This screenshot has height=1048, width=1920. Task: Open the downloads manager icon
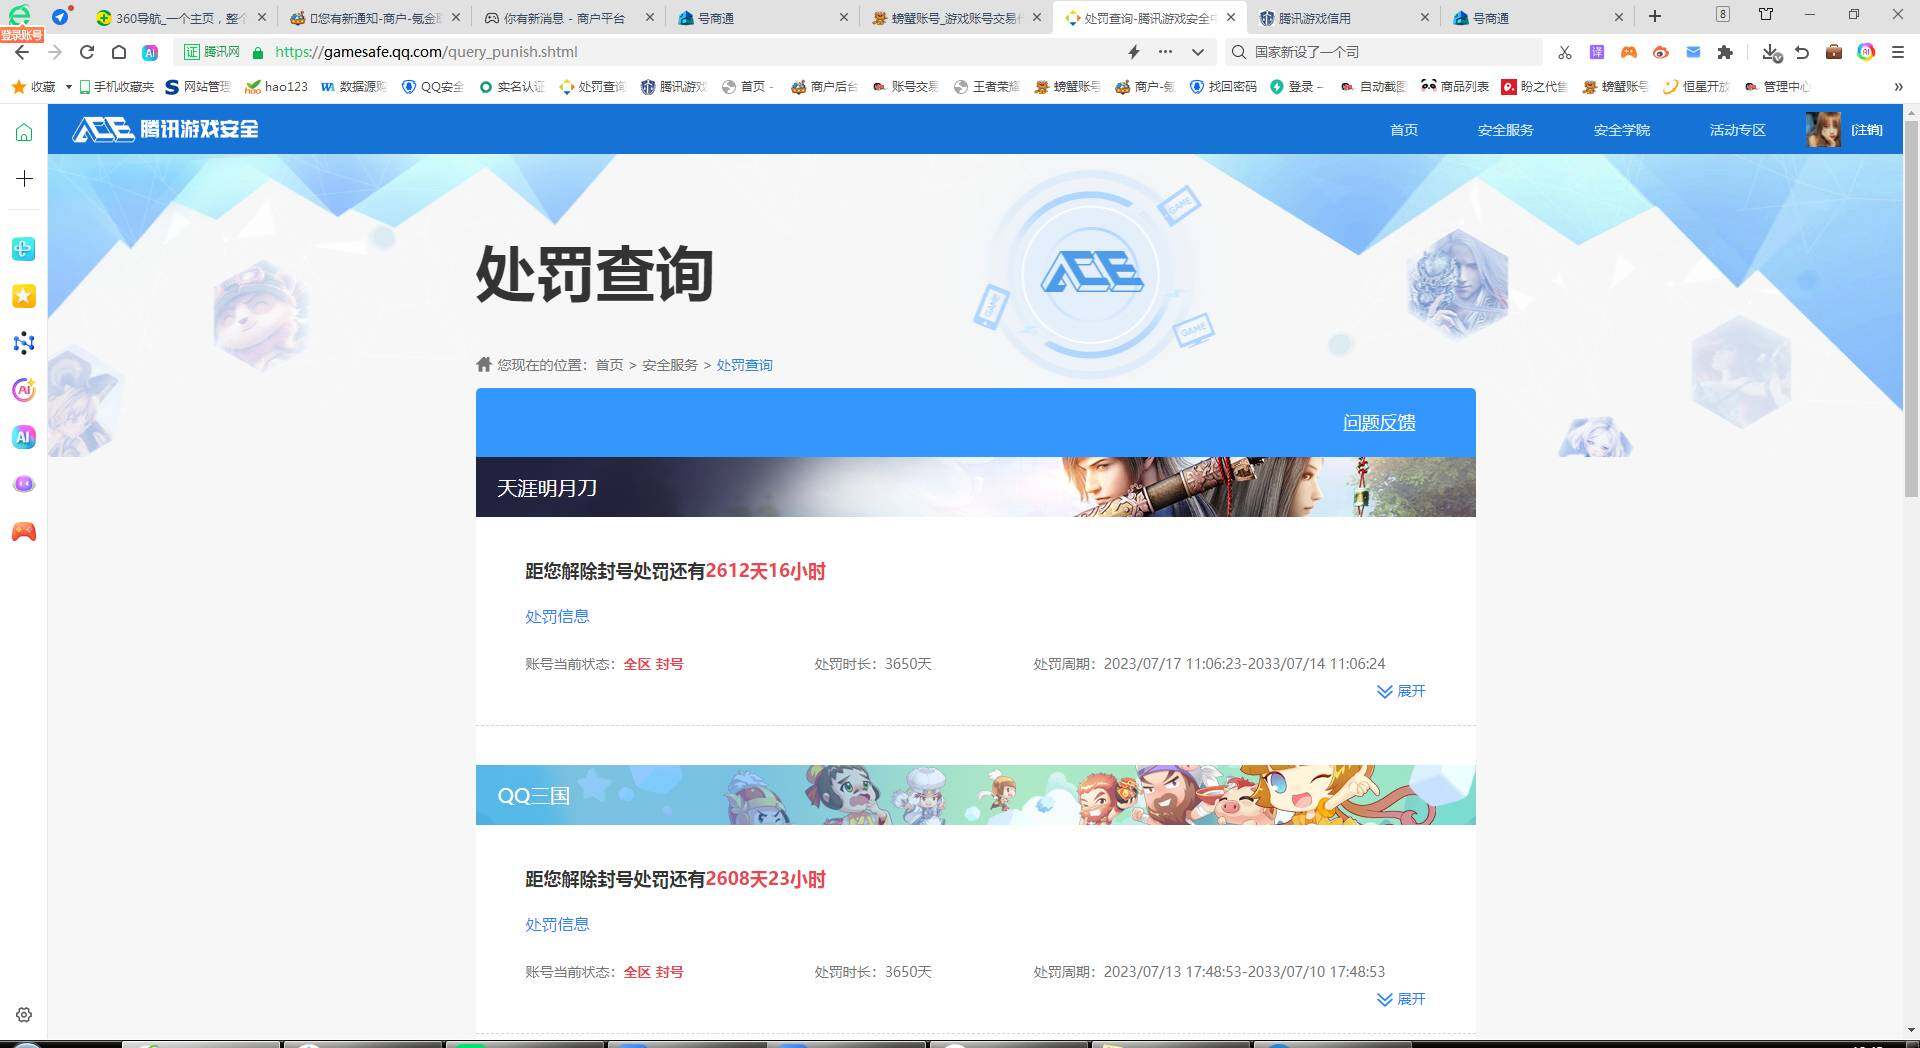[x=1771, y=52]
